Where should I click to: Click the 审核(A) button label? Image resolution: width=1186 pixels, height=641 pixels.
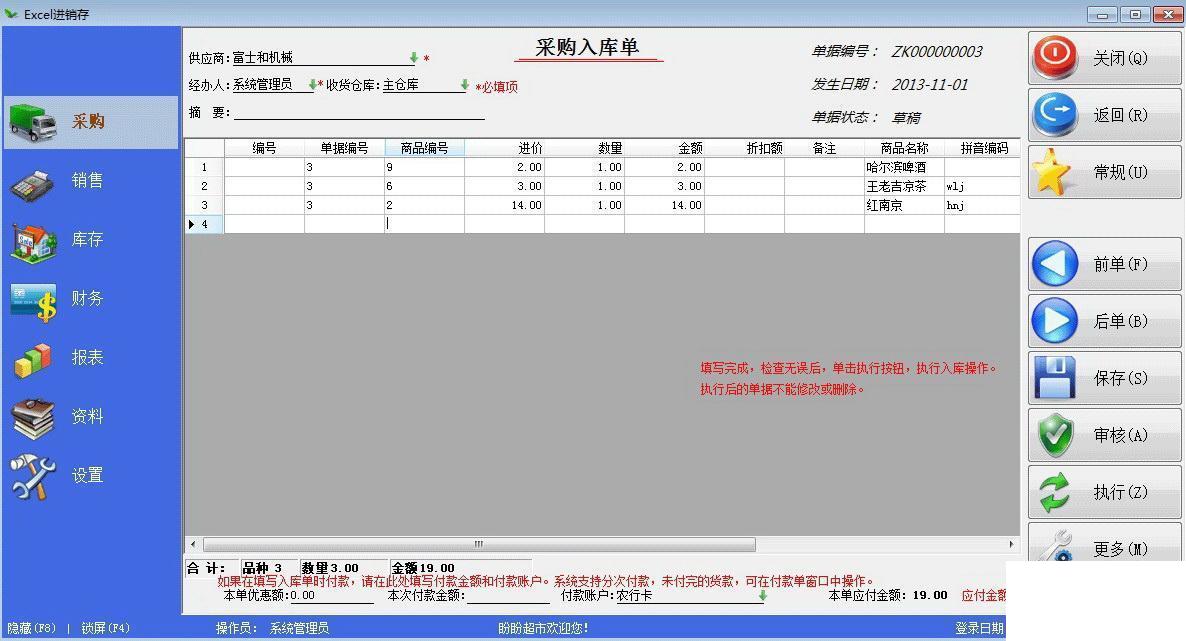1121,435
